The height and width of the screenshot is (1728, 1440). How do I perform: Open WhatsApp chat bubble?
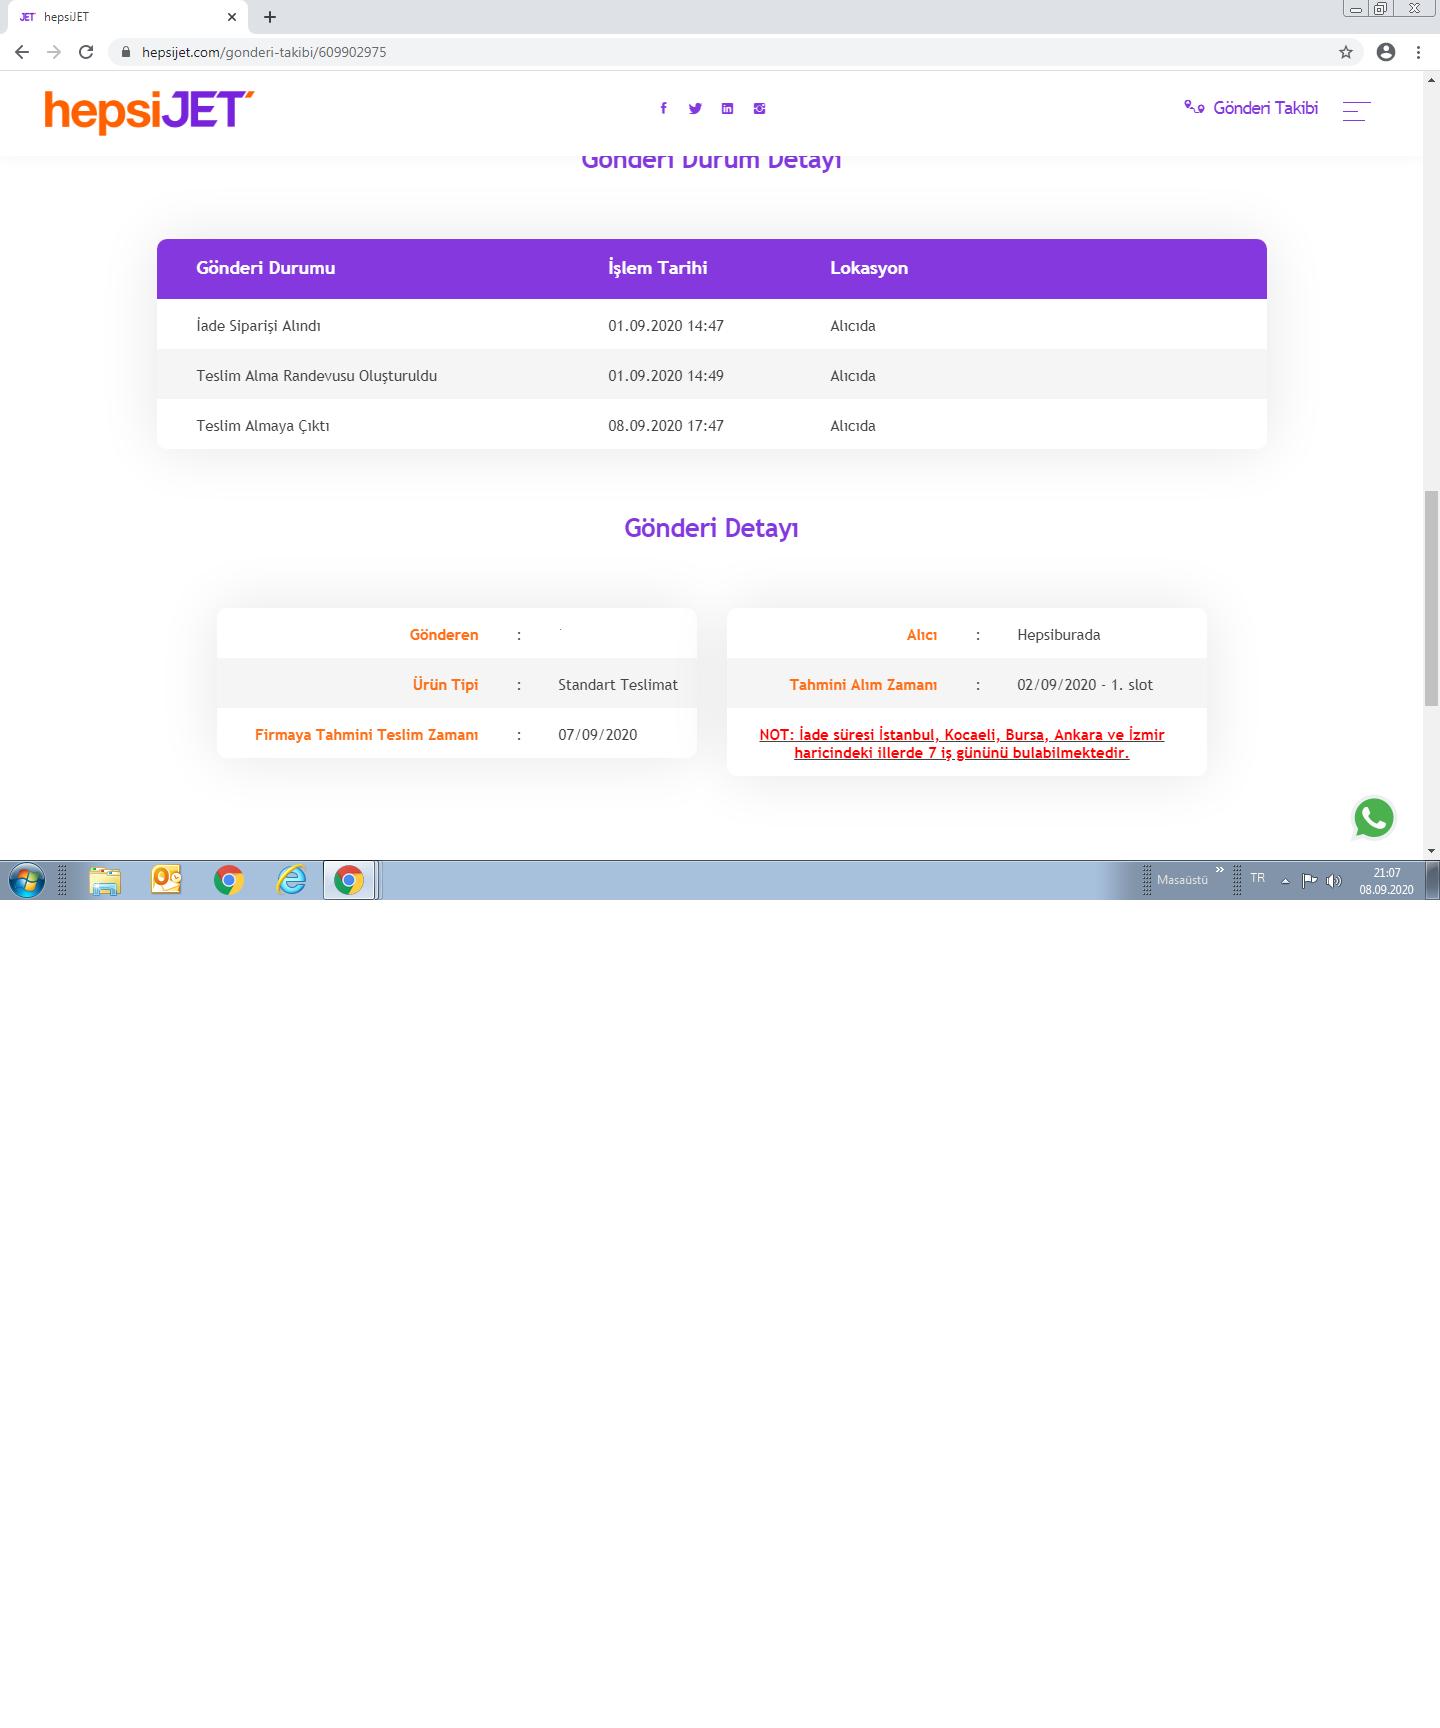(1374, 817)
